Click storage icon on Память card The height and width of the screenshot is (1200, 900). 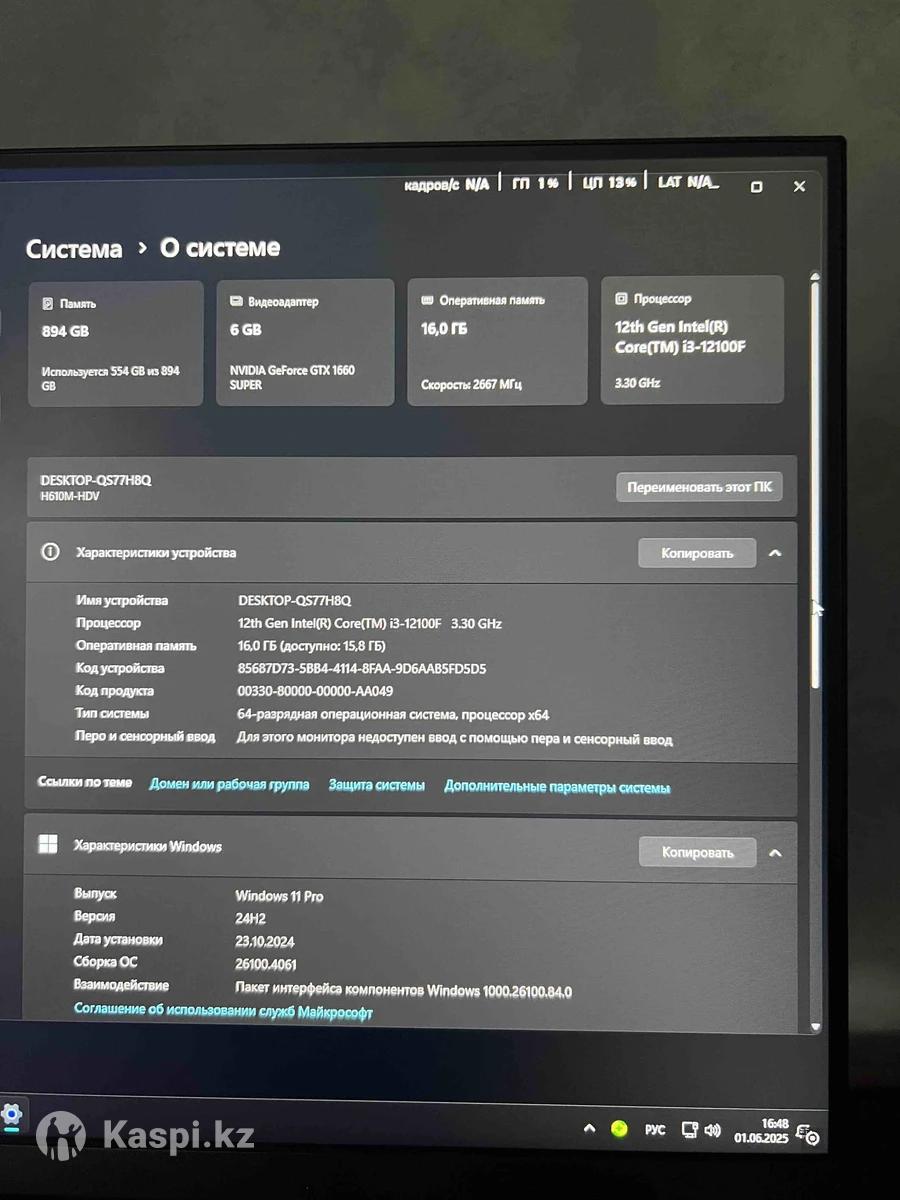coord(47,303)
